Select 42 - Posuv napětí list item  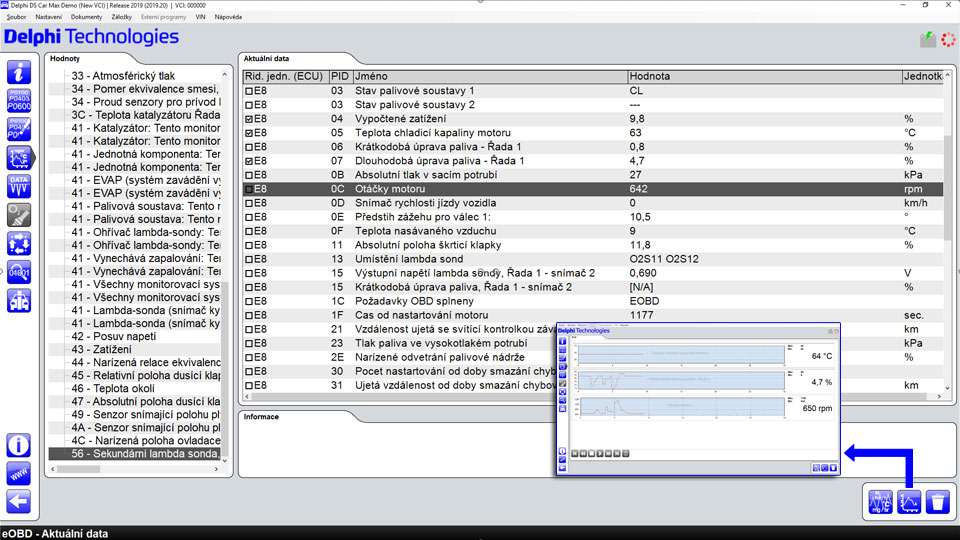[x=113, y=336]
